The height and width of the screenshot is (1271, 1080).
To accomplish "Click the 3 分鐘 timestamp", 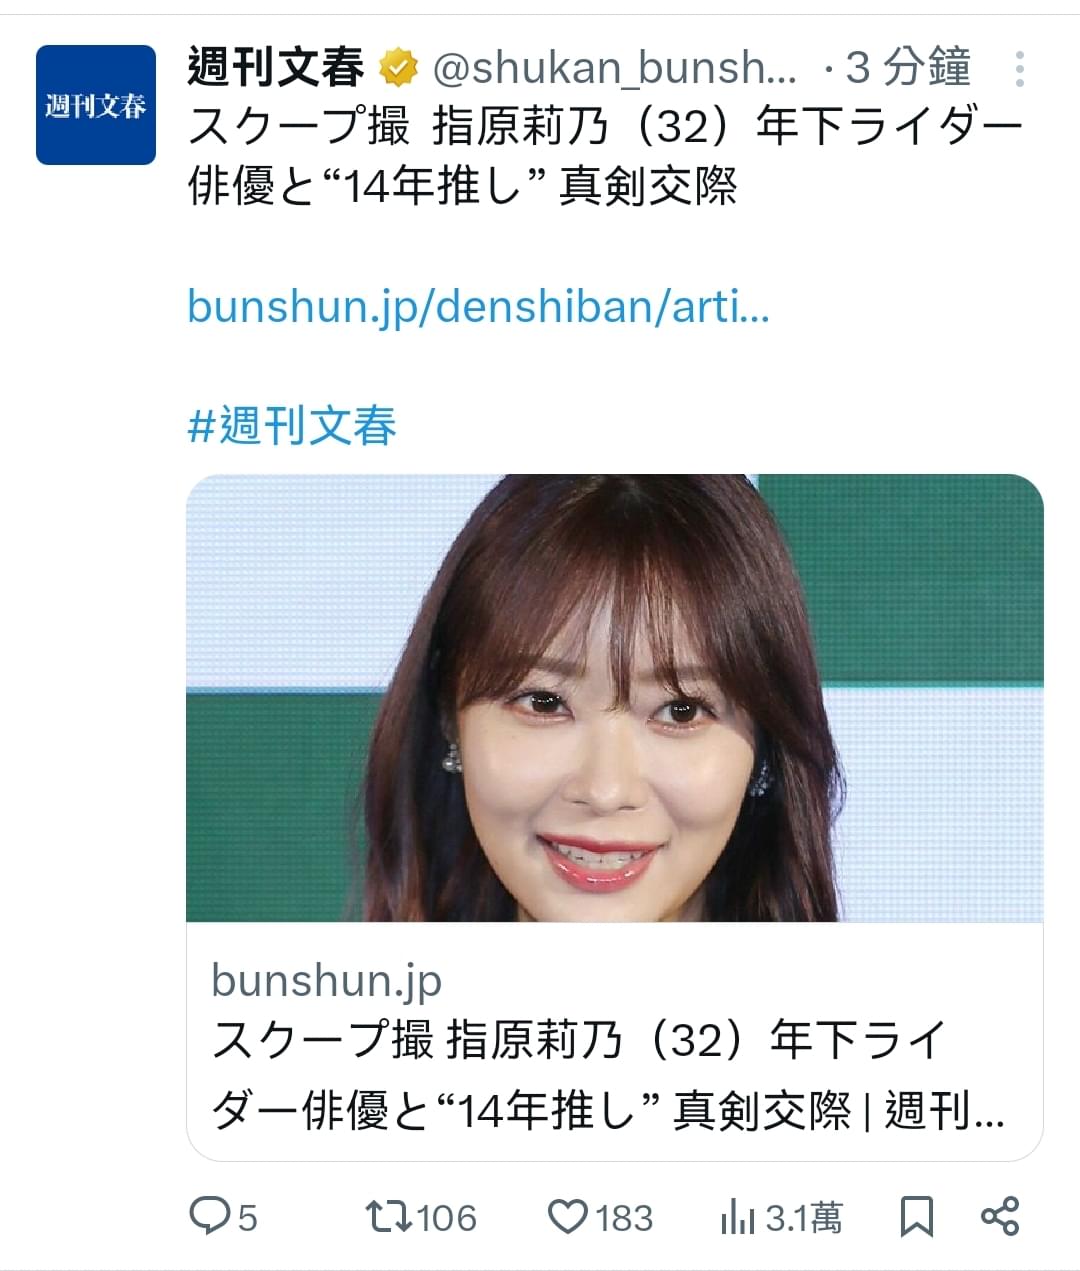I will [x=908, y=68].
